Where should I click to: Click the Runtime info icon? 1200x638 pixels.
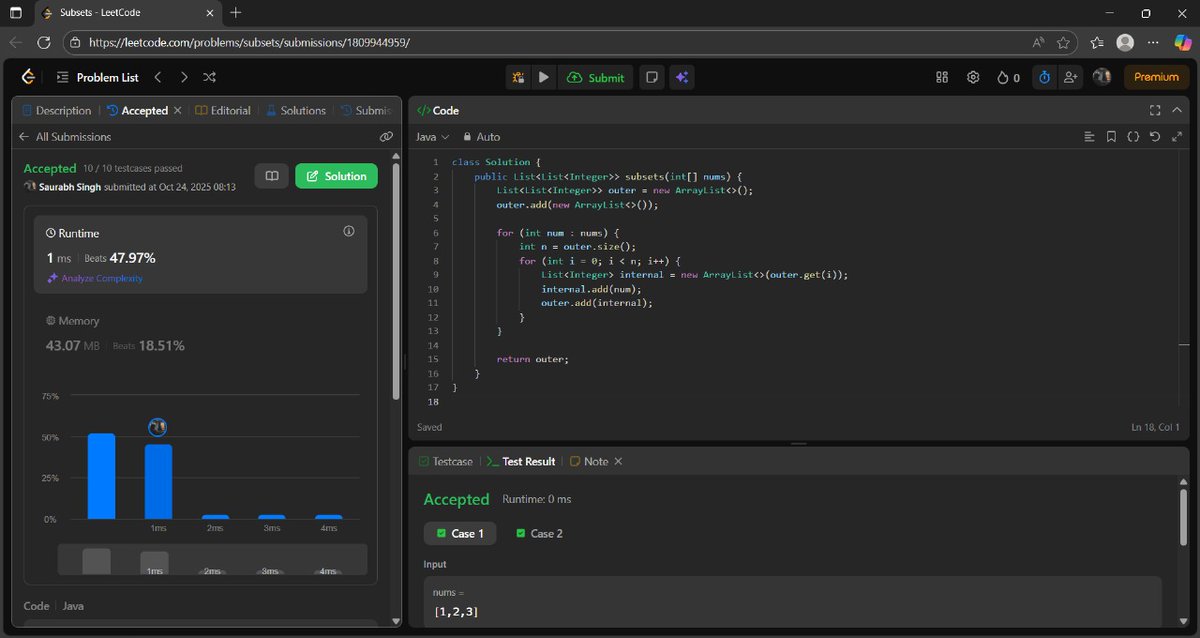(349, 231)
